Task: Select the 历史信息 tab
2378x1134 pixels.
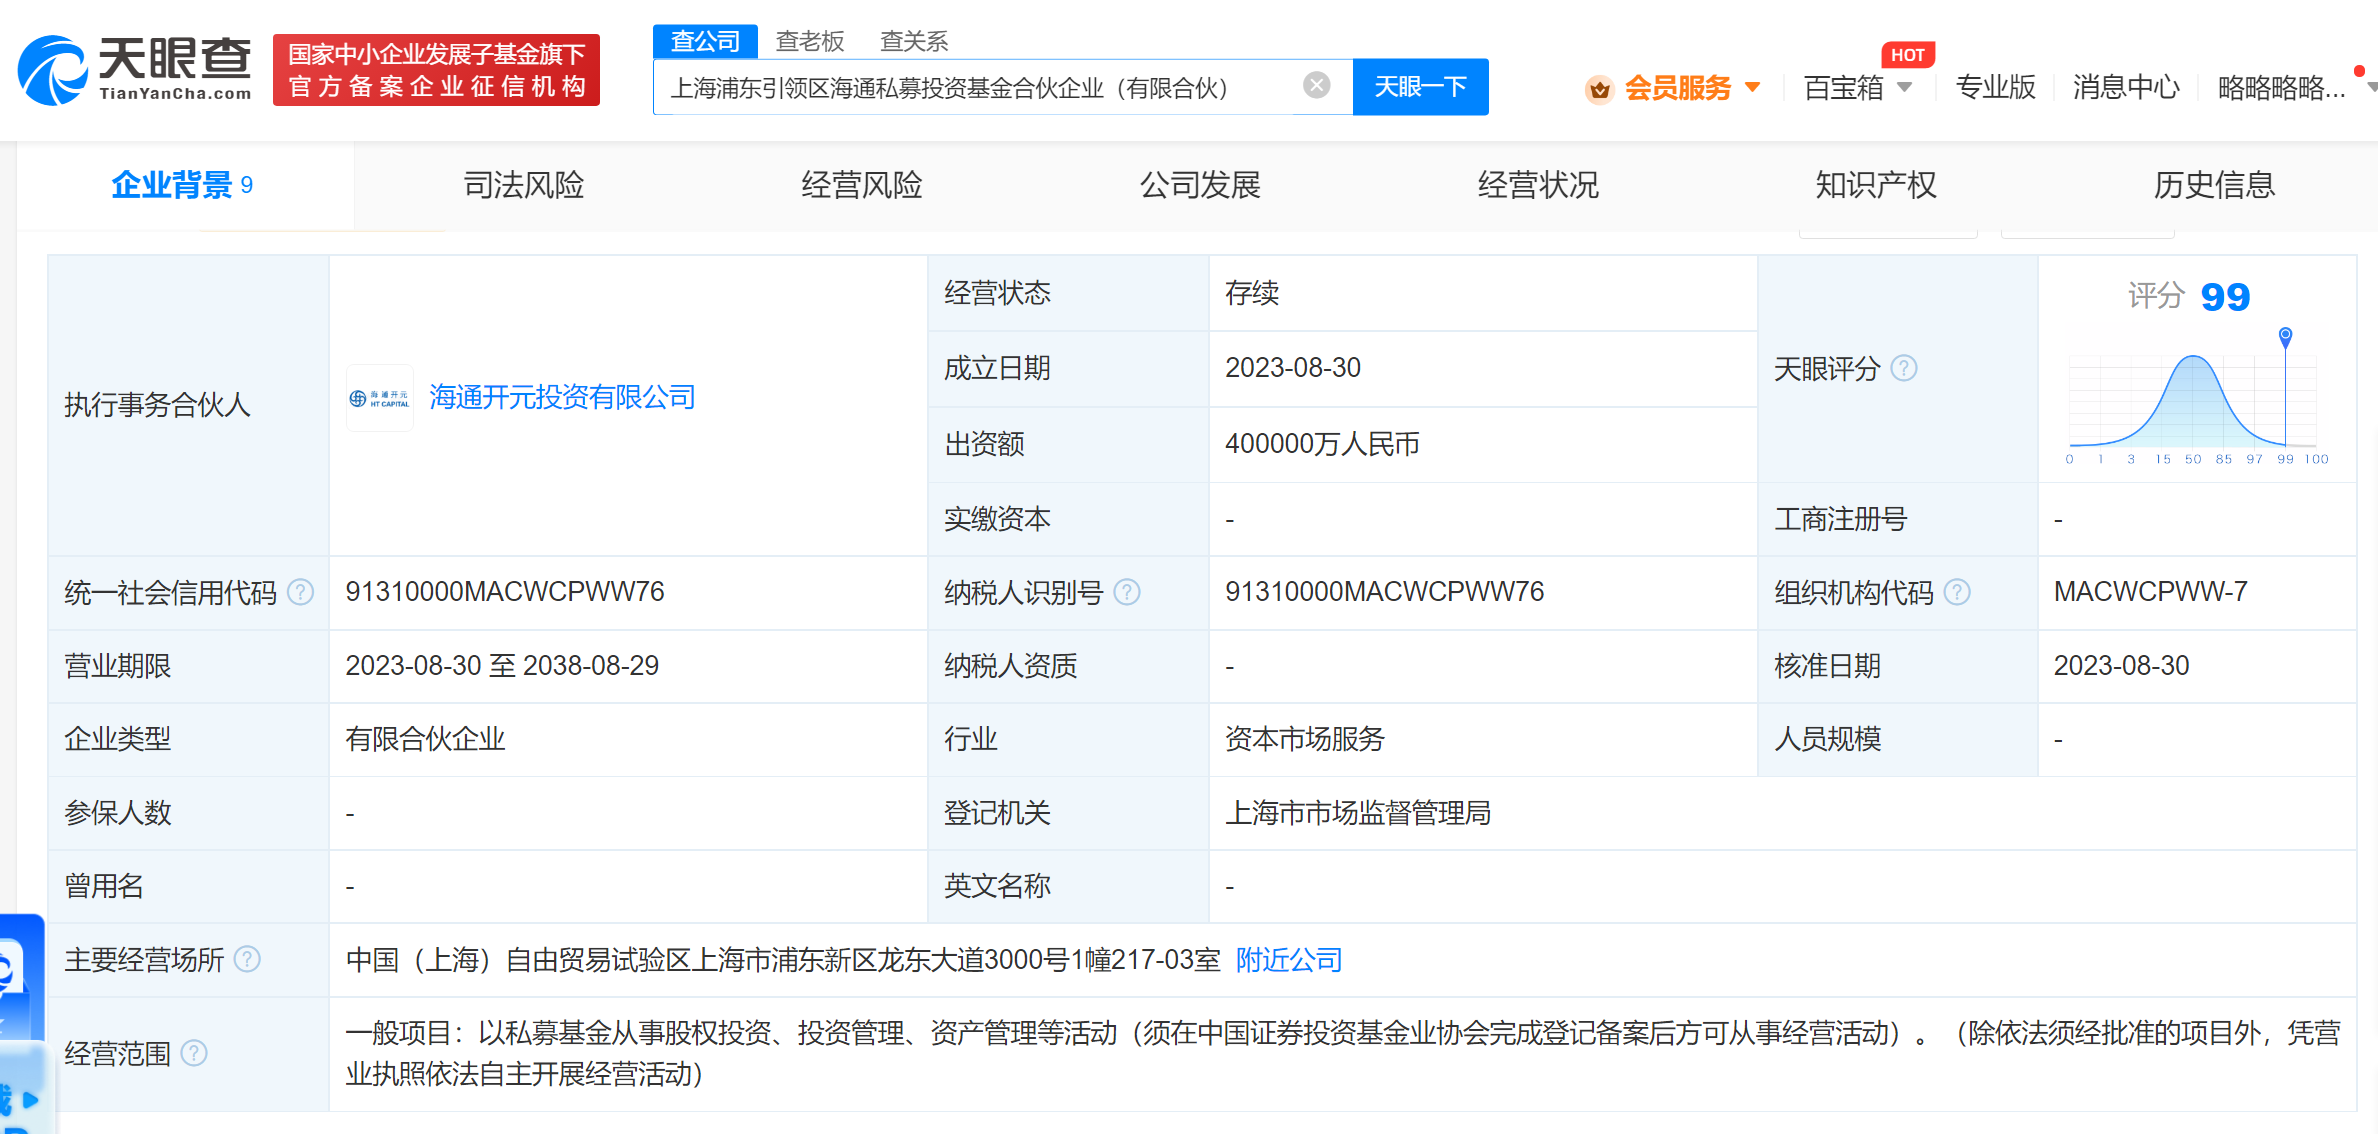Action: (x=2214, y=185)
